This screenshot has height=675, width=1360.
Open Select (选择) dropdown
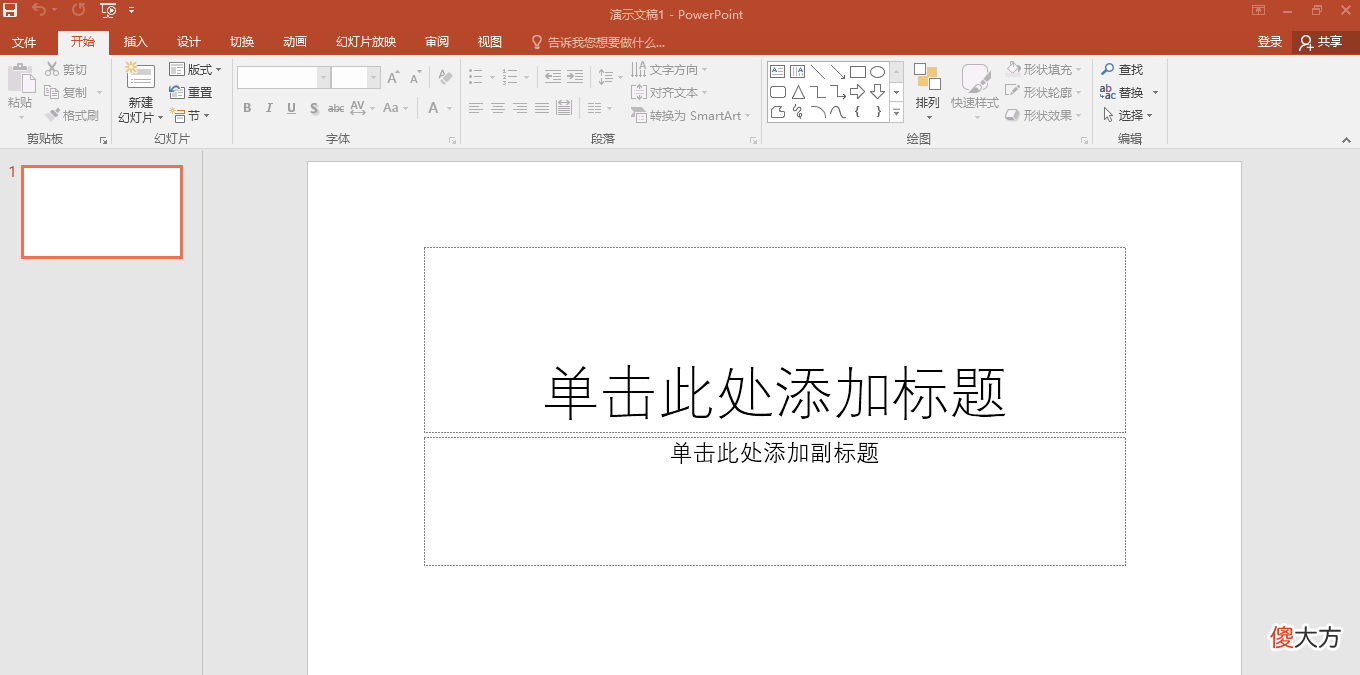(x=1127, y=115)
